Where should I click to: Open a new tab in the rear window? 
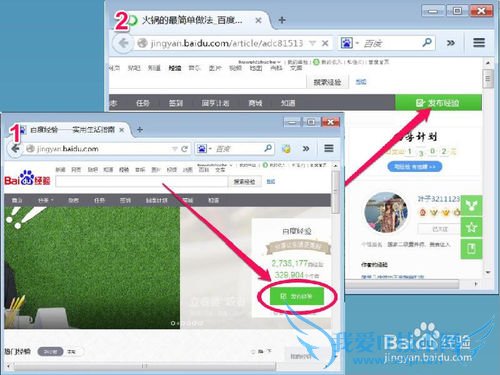(x=282, y=20)
